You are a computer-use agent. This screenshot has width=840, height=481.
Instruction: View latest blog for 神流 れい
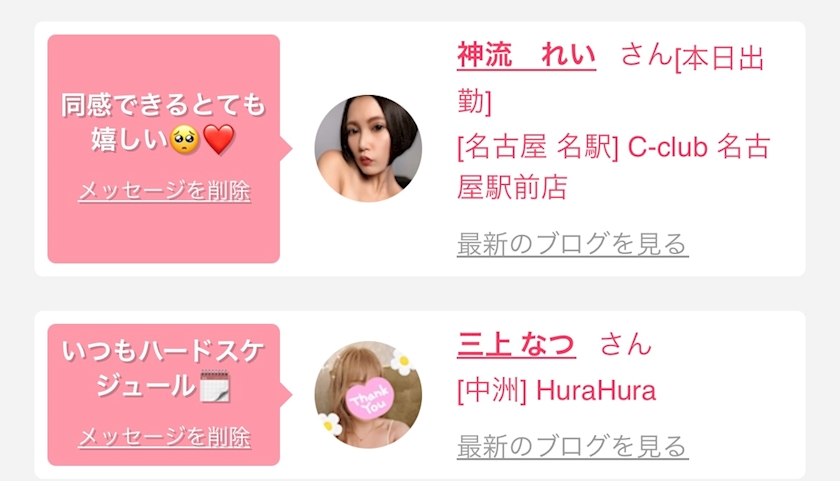tap(573, 244)
